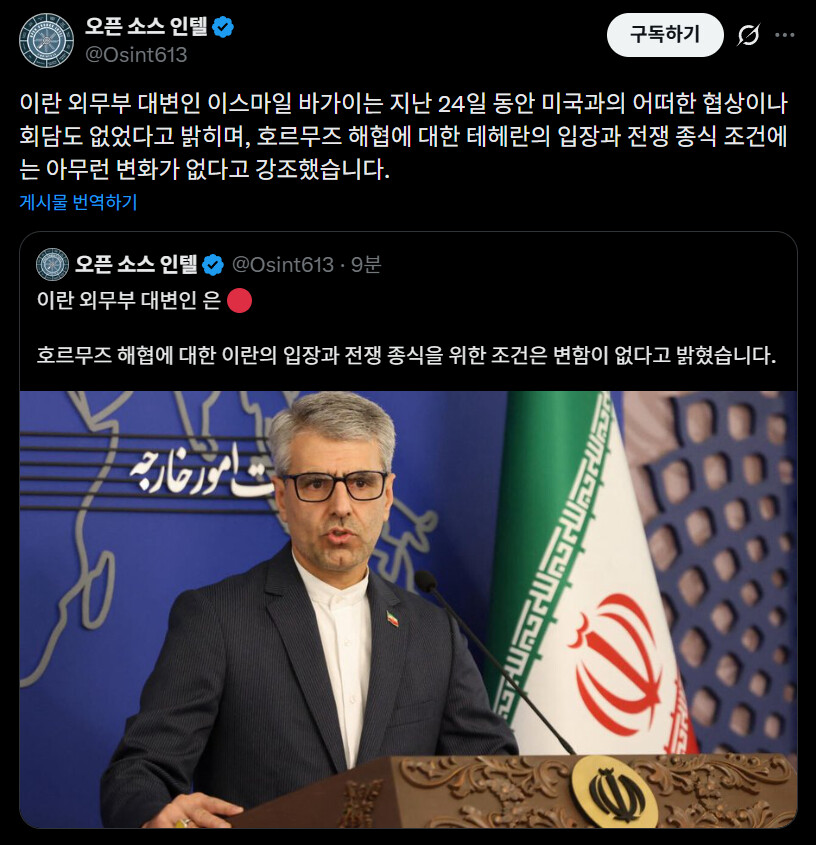Viewport: 816px width, 845px height.
Task: Click the verified badge in the quoted post
Action: pos(213,265)
